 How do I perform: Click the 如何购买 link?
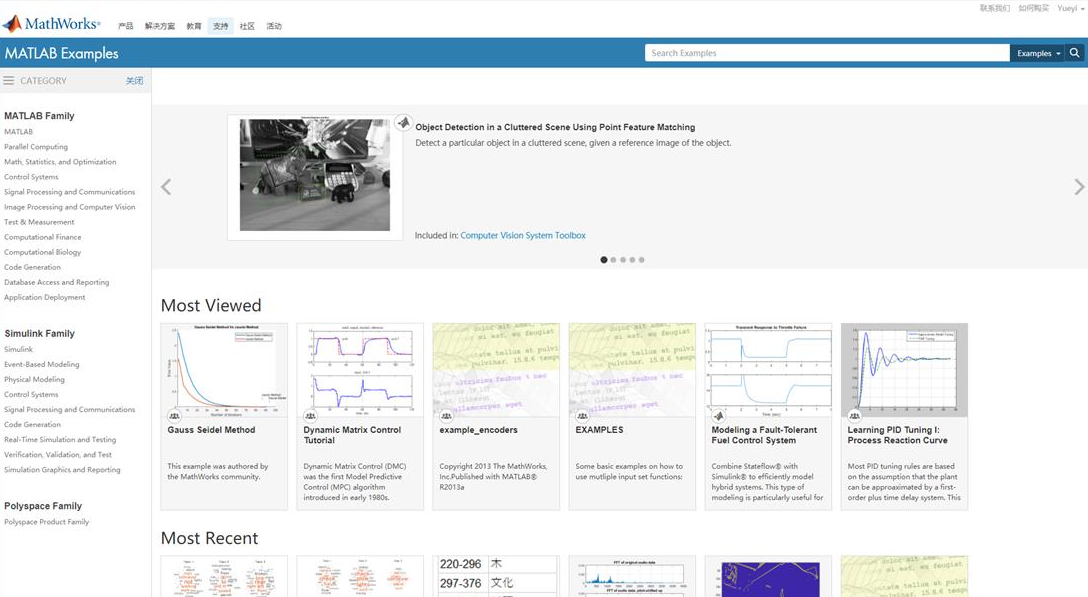click(x=1033, y=8)
